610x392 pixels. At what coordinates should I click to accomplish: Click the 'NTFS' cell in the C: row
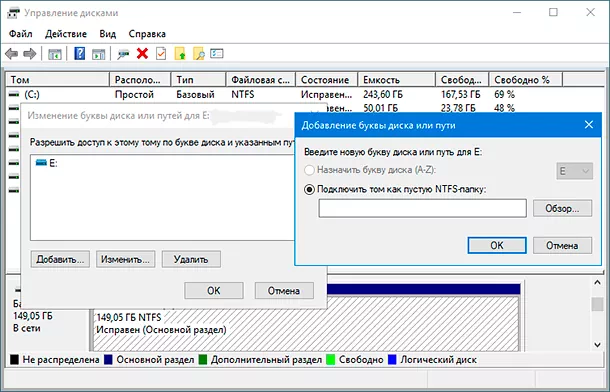tap(243, 94)
